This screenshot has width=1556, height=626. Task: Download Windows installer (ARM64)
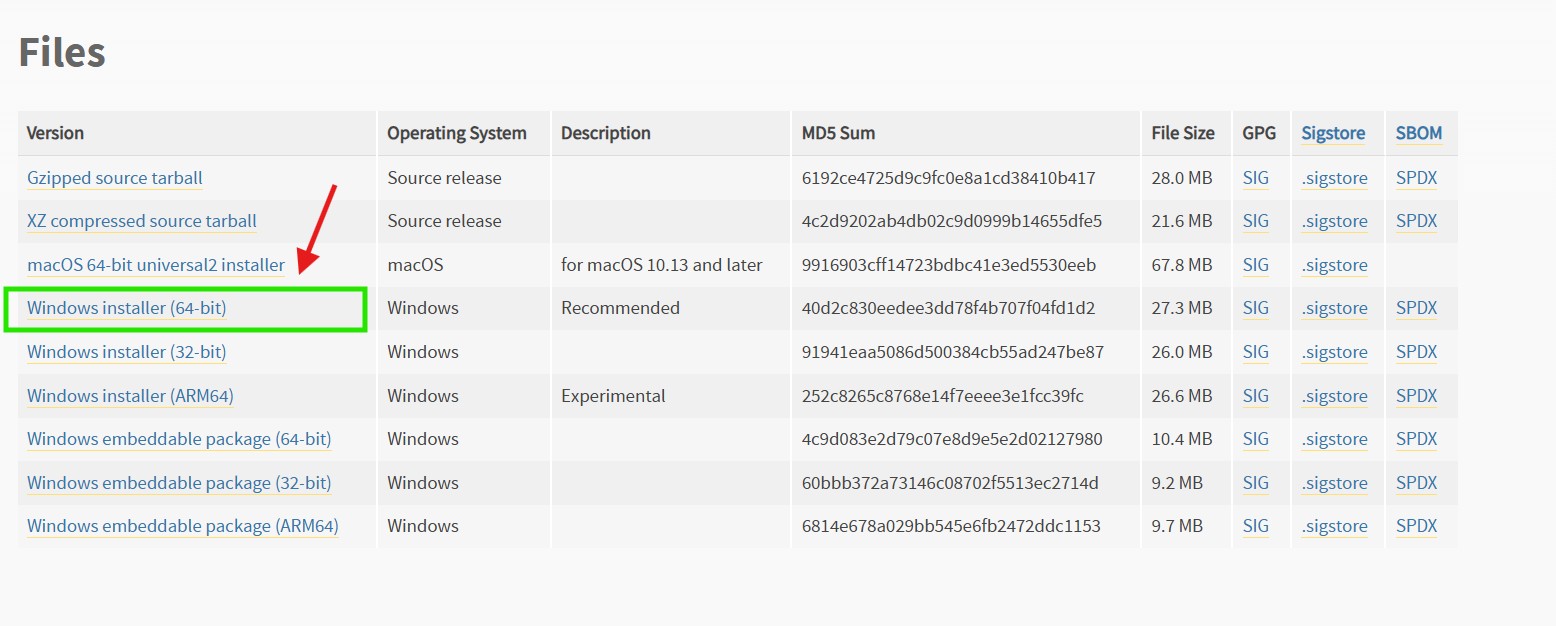coord(130,396)
